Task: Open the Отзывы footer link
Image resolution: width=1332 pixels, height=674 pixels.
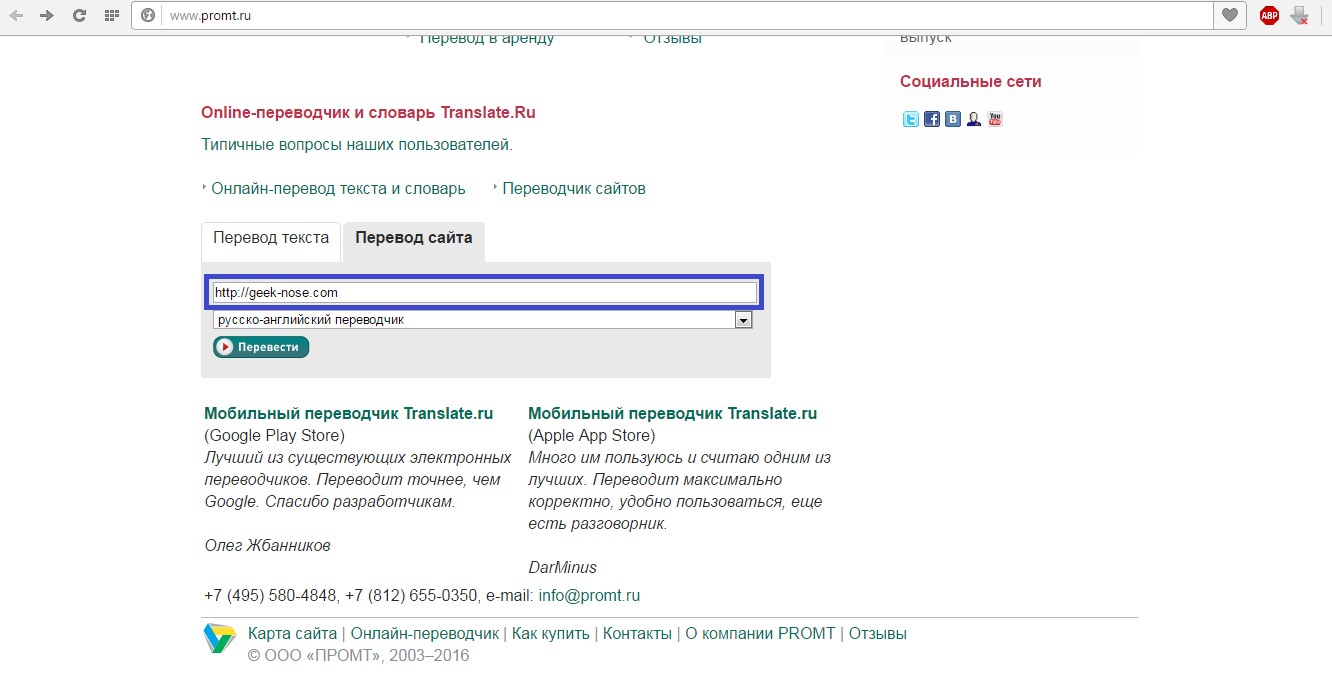Action: pos(878,633)
